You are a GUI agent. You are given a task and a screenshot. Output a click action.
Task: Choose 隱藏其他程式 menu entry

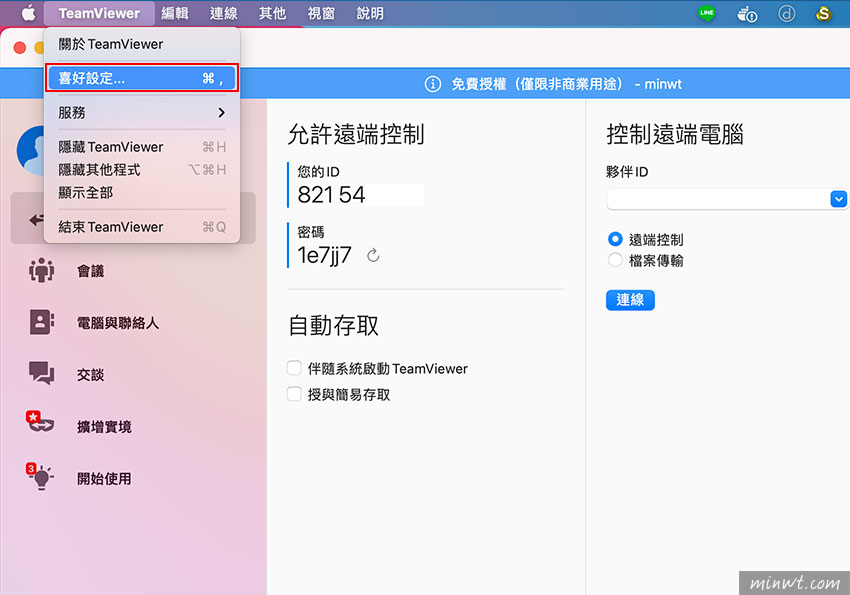[141, 170]
